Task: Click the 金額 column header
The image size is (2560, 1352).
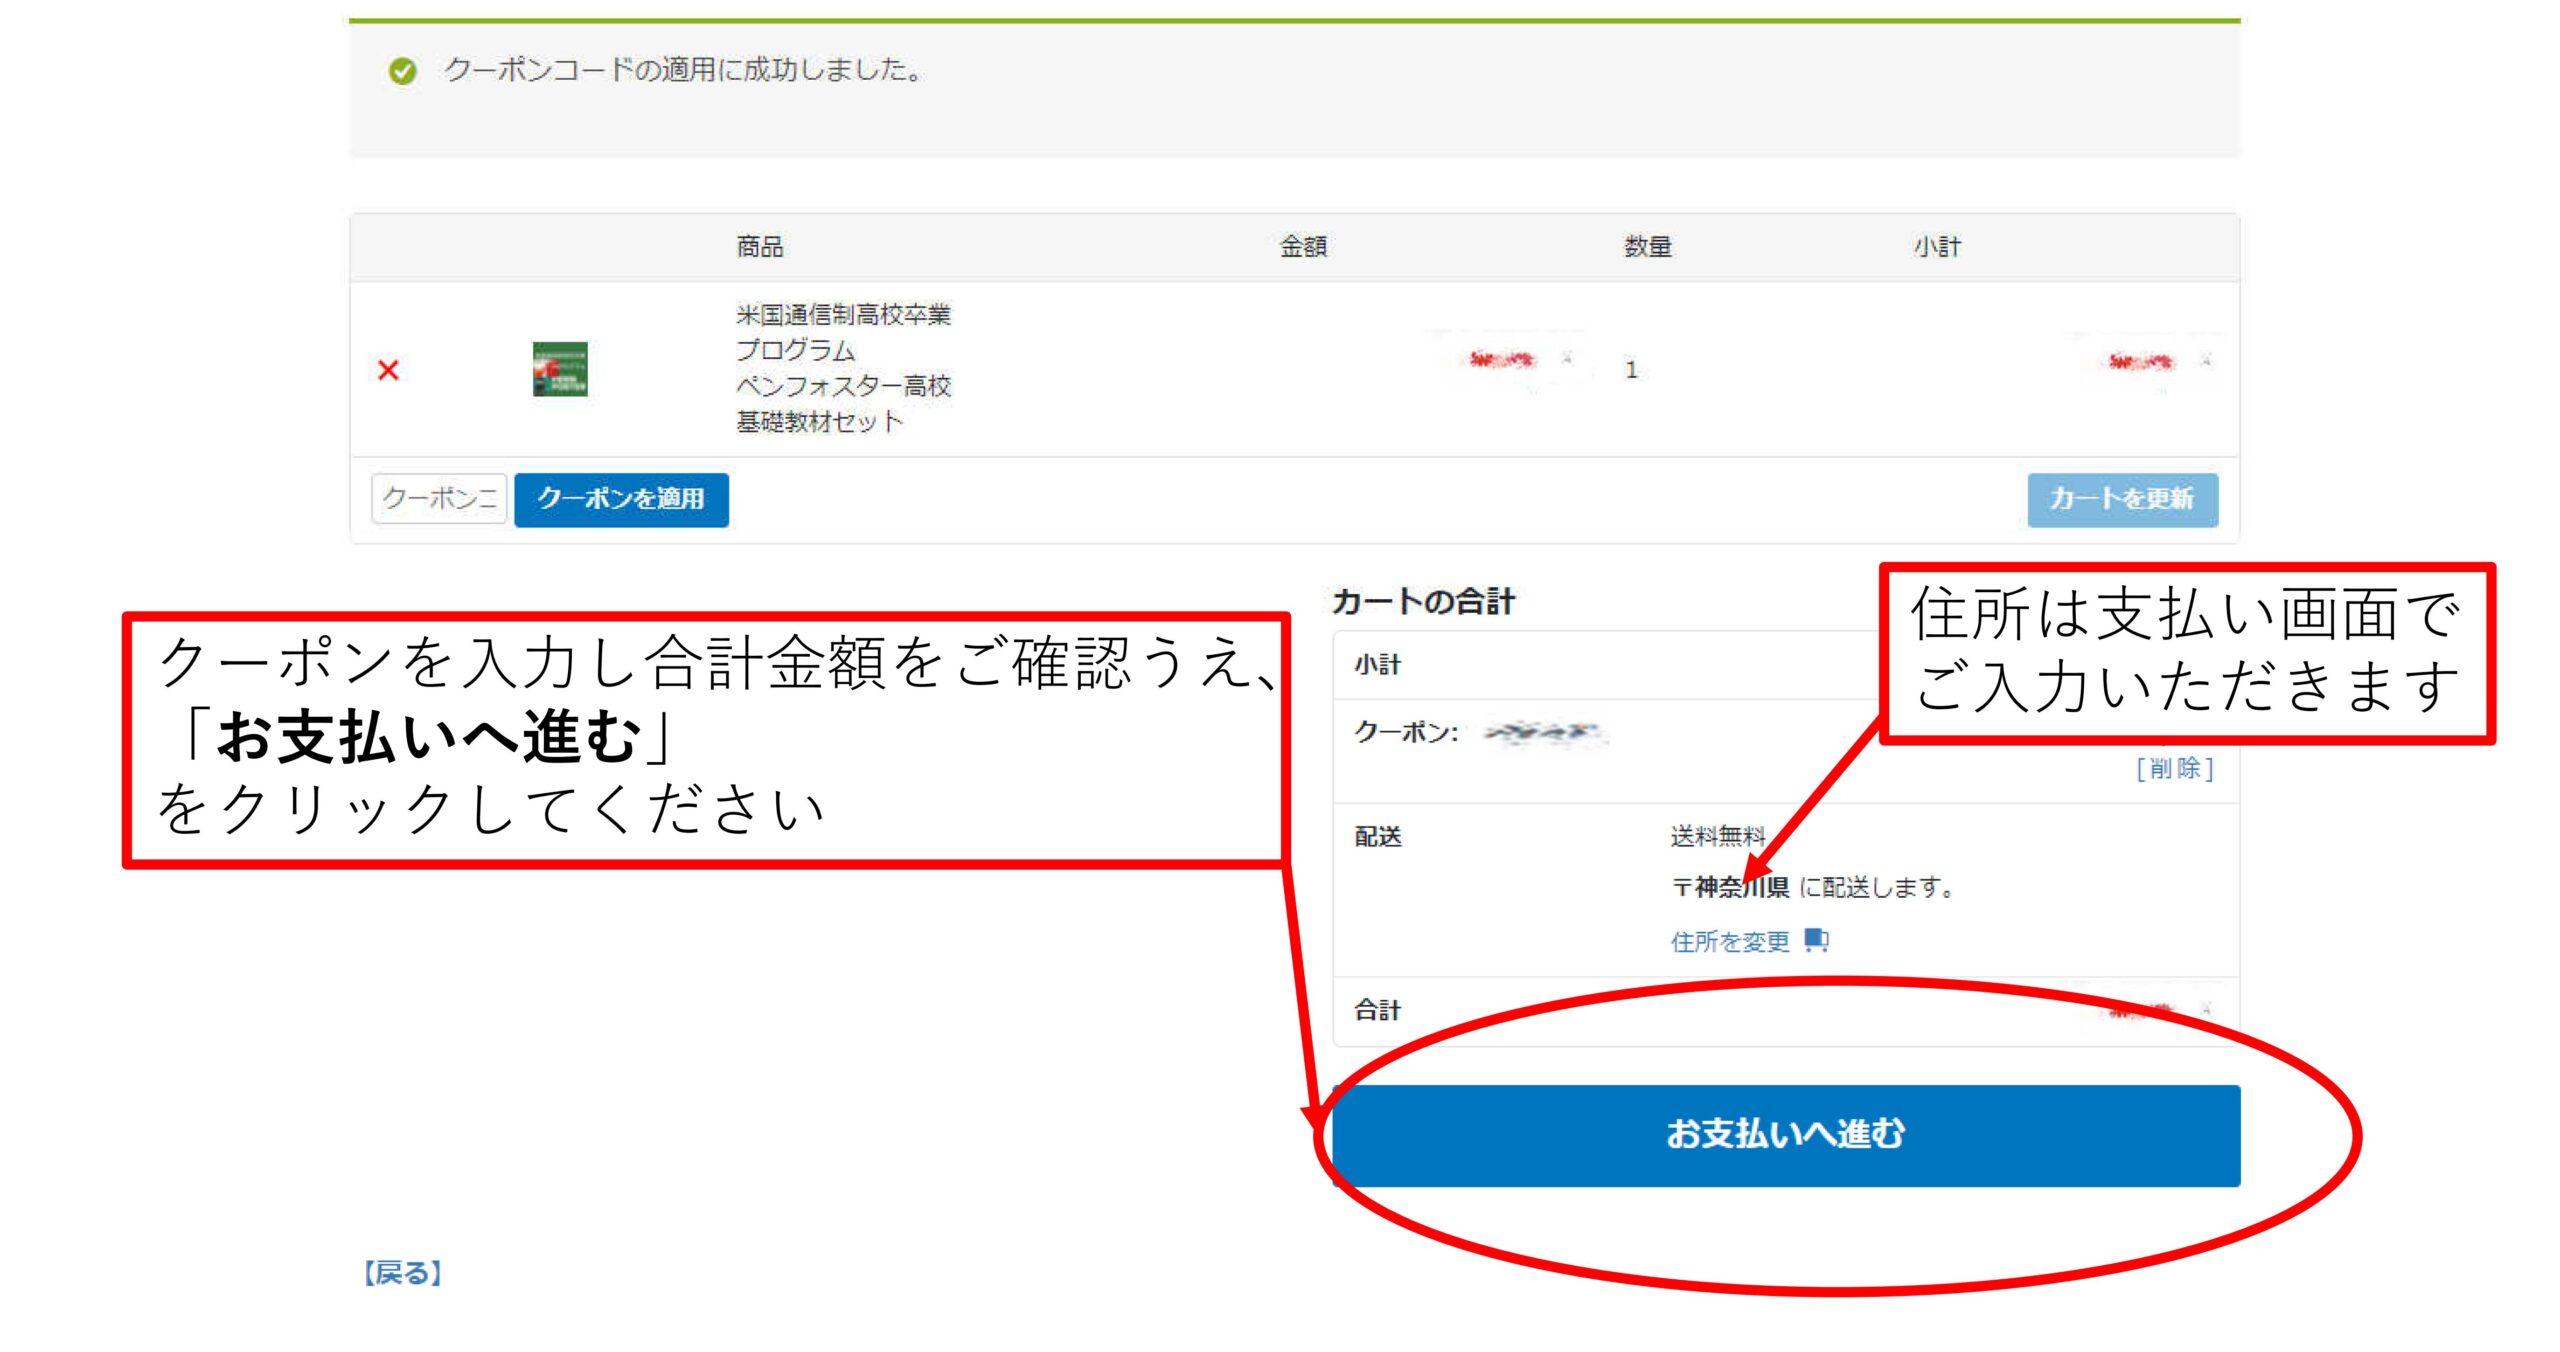Action: [x=1303, y=246]
